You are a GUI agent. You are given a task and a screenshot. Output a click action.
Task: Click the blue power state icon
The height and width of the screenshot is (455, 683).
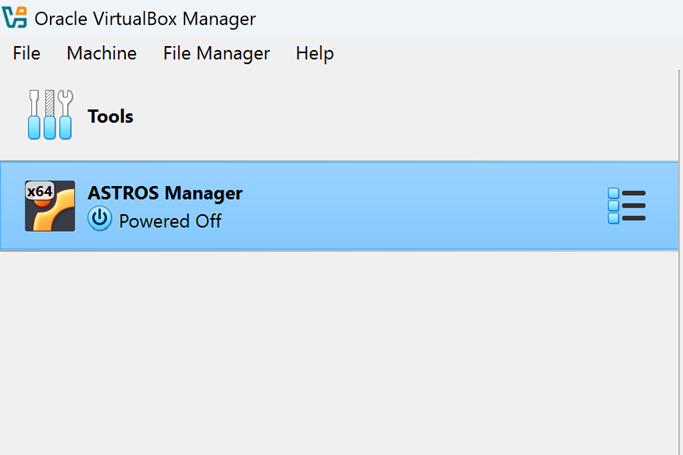click(100, 219)
